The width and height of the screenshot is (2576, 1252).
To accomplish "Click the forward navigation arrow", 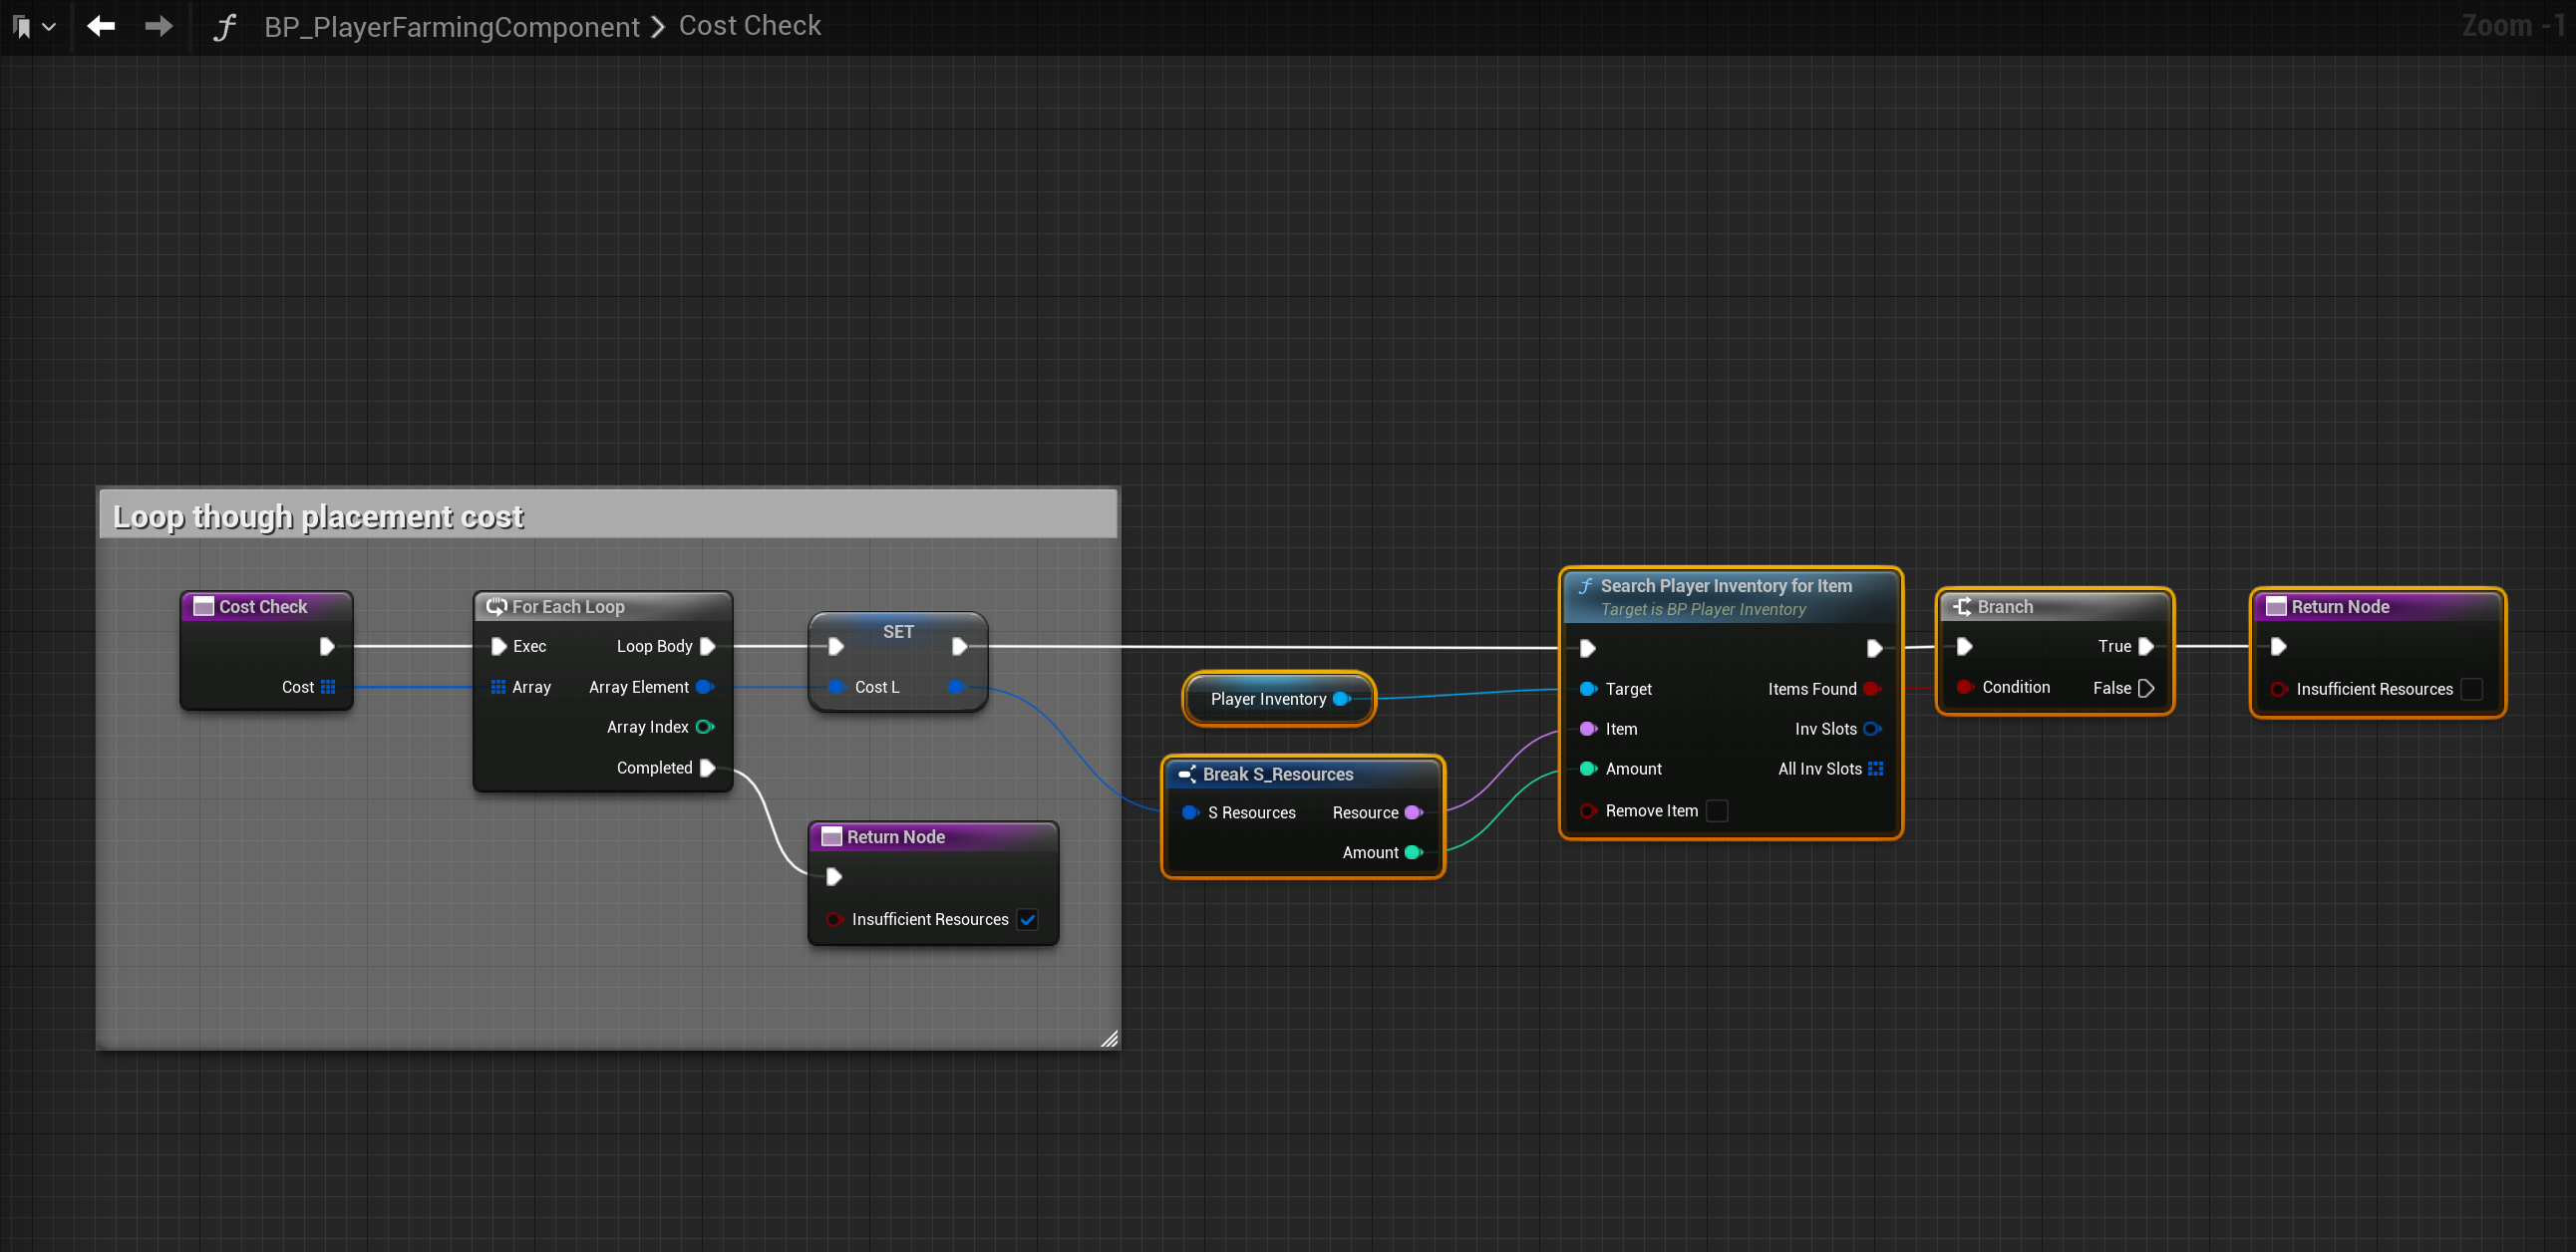I will click(x=158, y=26).
